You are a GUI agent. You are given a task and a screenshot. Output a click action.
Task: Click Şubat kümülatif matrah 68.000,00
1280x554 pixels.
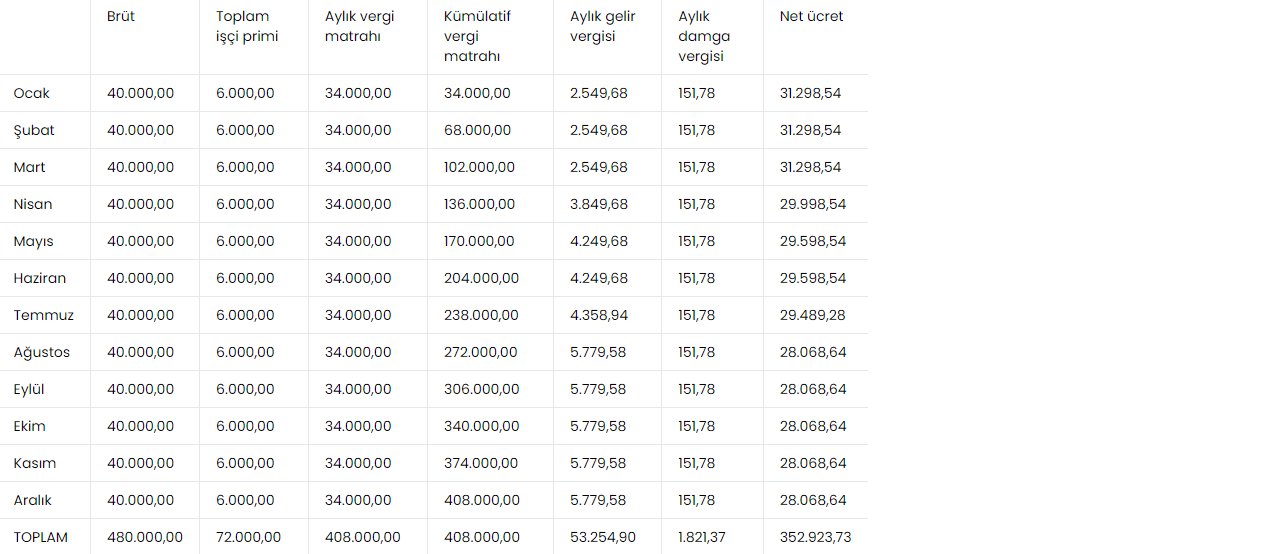pyautogui.click(x=478, y=130)
